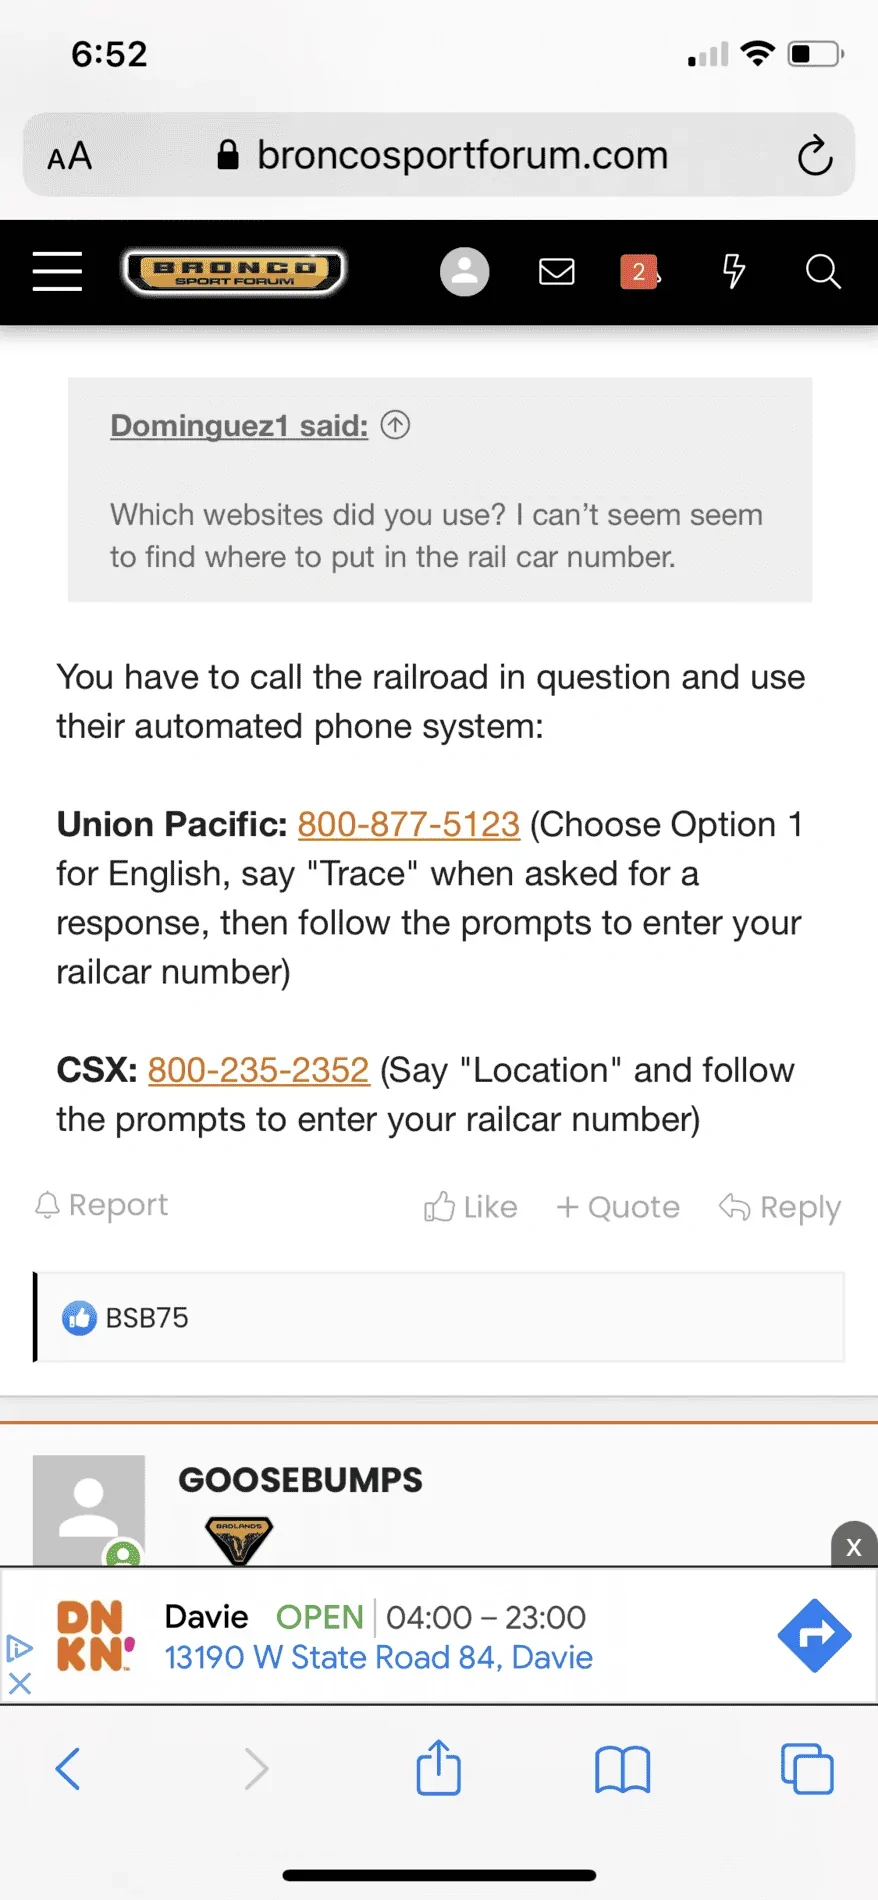Screen dimensions: 878x1900
Task: Open the inbox envelope icon
Action: pos(556,271)
